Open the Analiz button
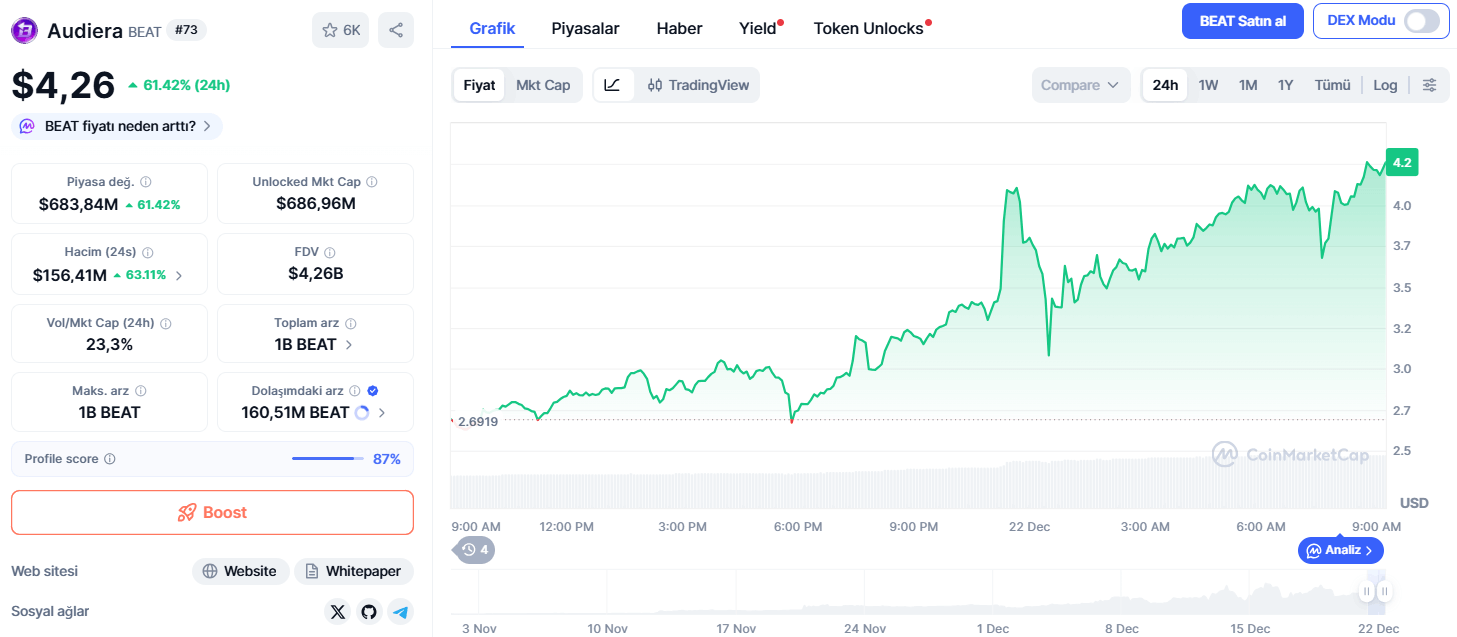 [1341, 550]
